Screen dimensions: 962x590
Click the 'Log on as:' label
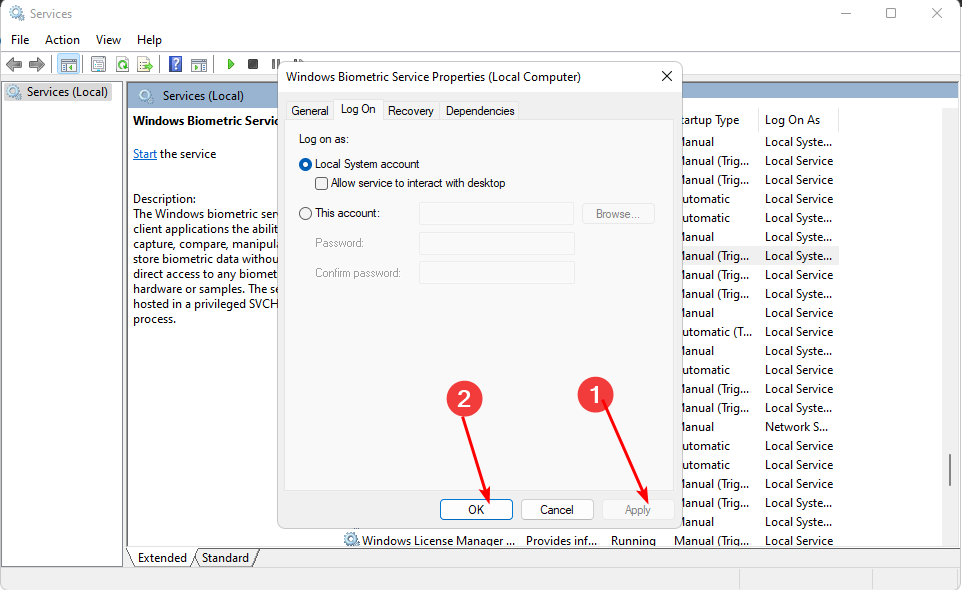(323, 139)
